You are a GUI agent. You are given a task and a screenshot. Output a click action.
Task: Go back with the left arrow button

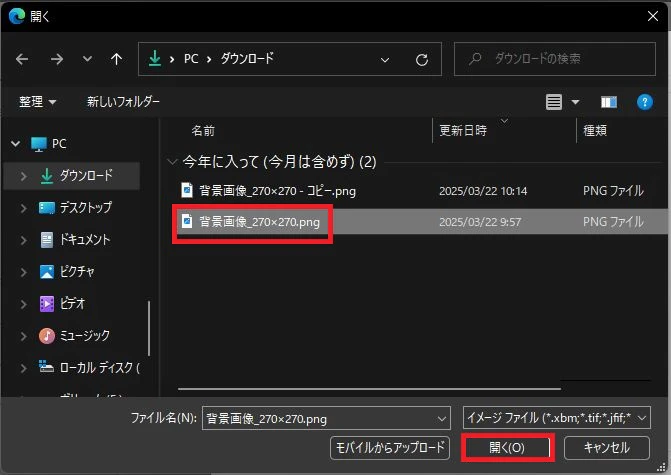click(x=22, y=59)
